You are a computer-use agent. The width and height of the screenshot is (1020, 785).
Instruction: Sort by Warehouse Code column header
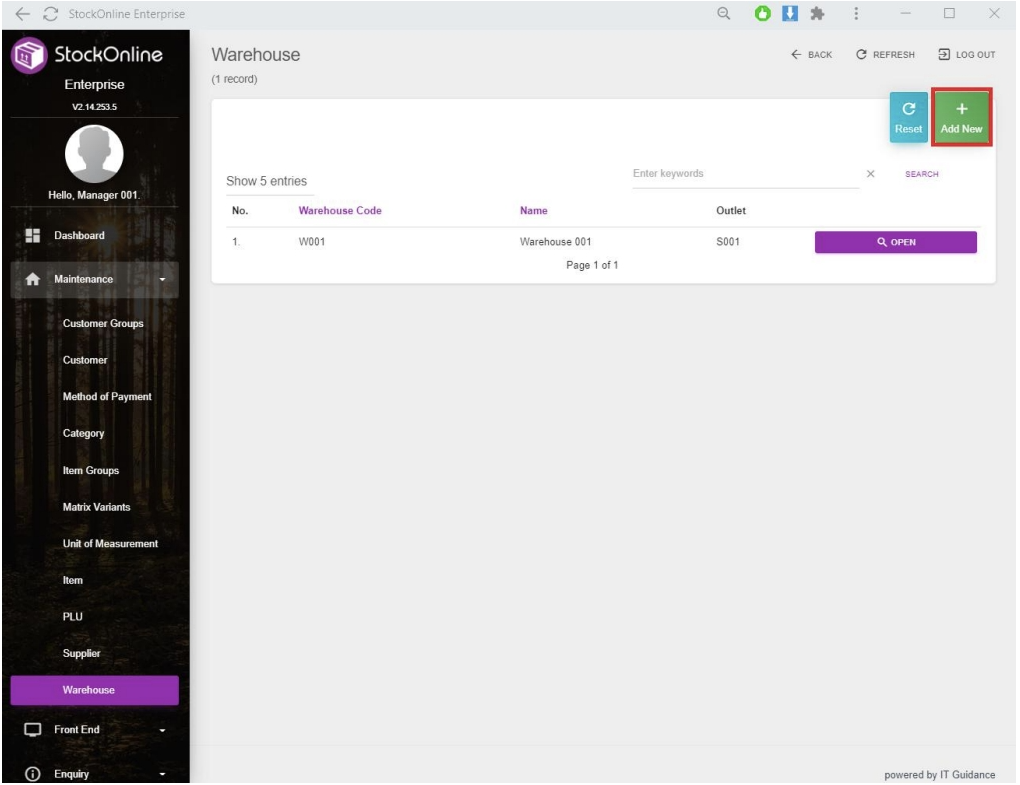[x=339, y=211]
